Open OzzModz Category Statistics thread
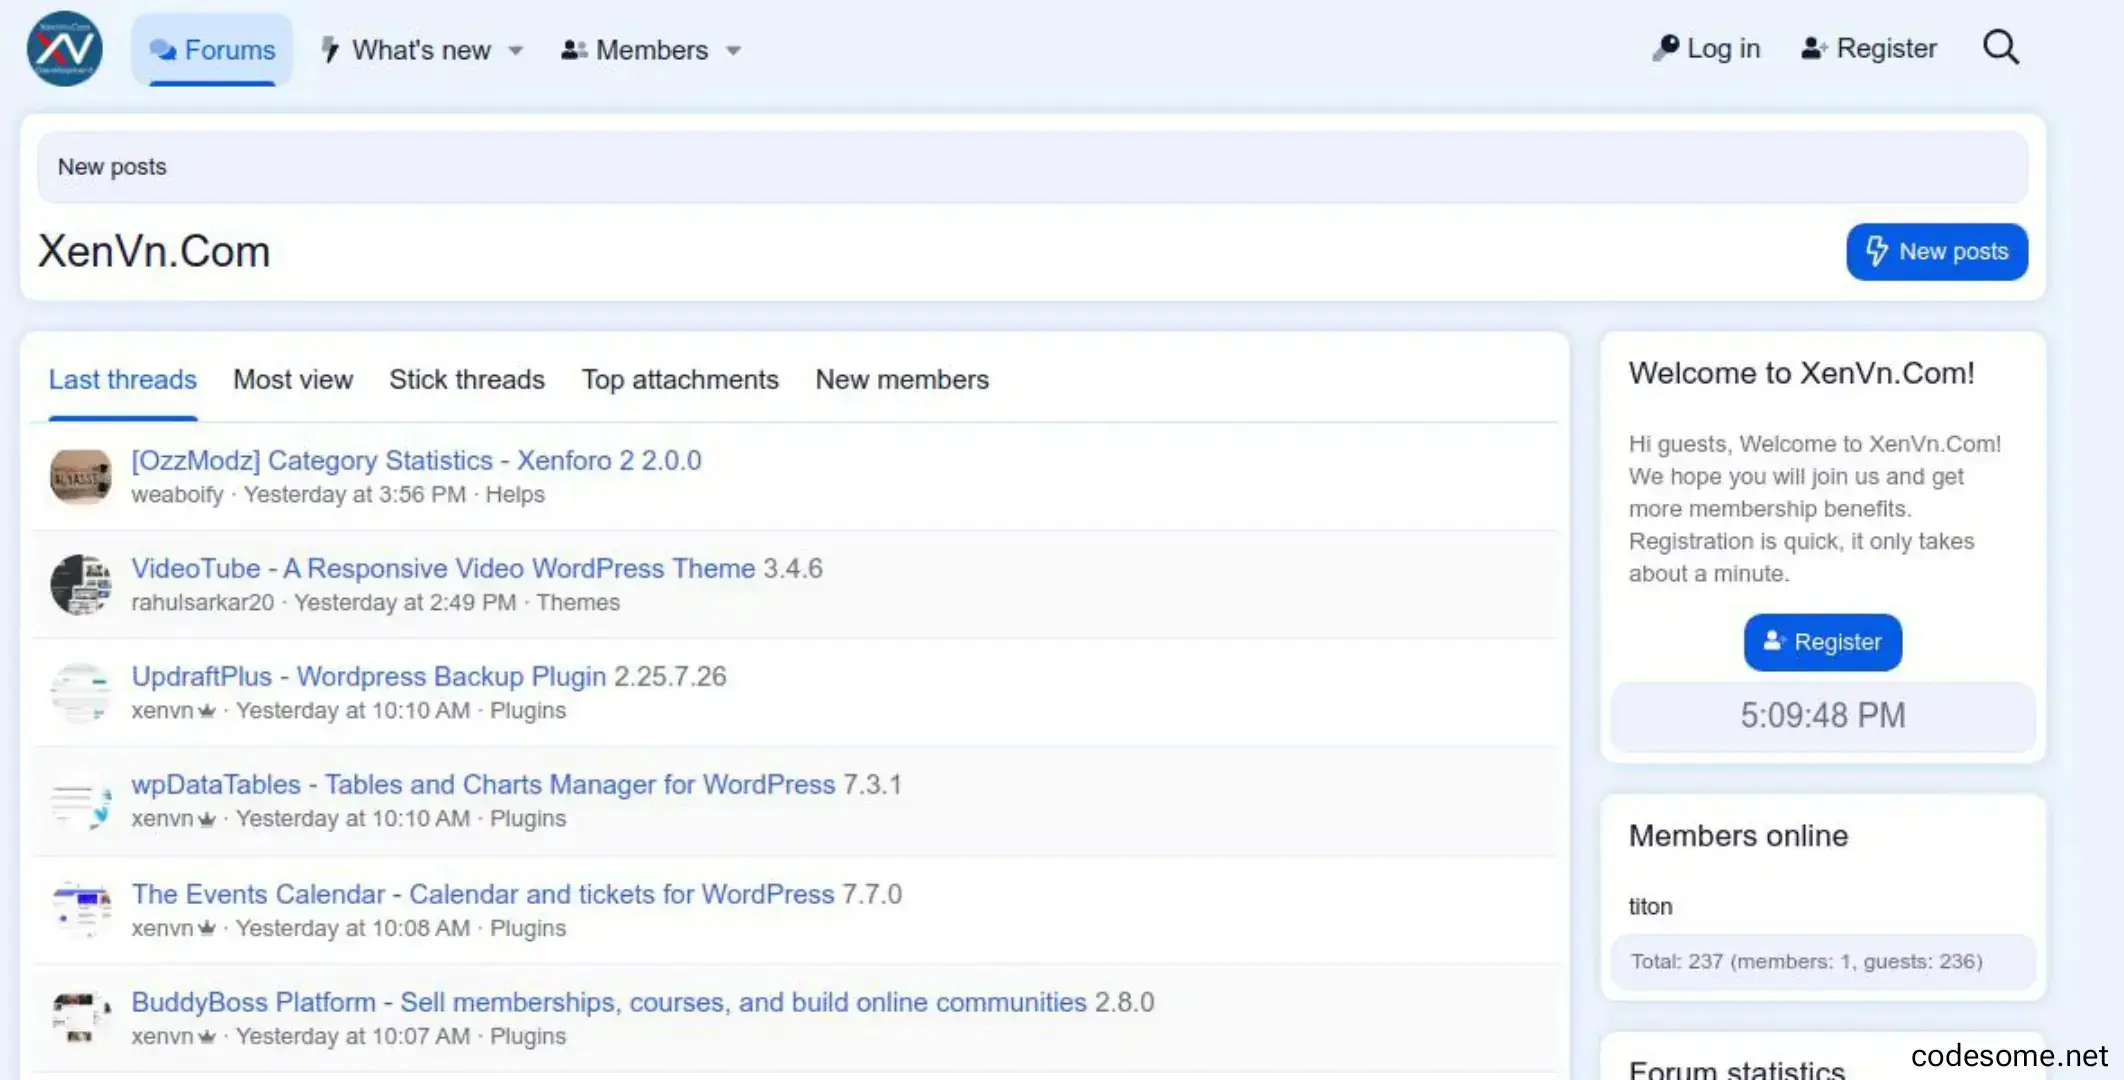 [416, 461]
